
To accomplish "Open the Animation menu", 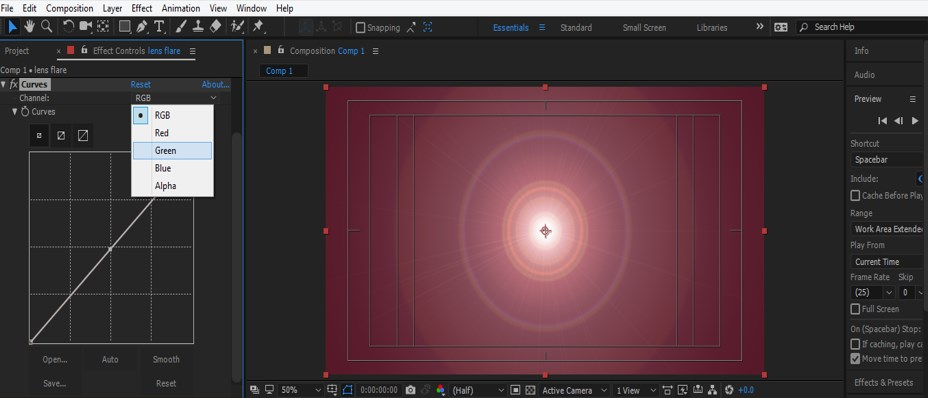I will [181, 8].
